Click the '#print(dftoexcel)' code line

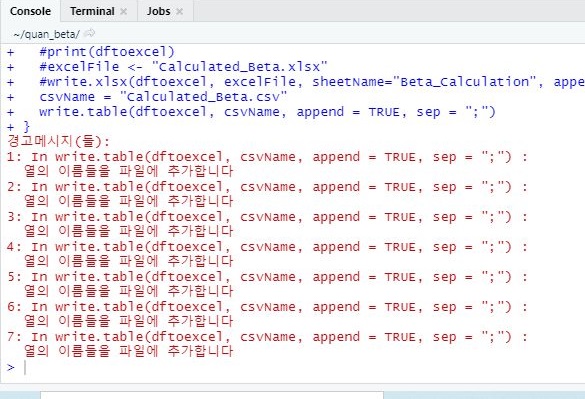coord(107,52)
